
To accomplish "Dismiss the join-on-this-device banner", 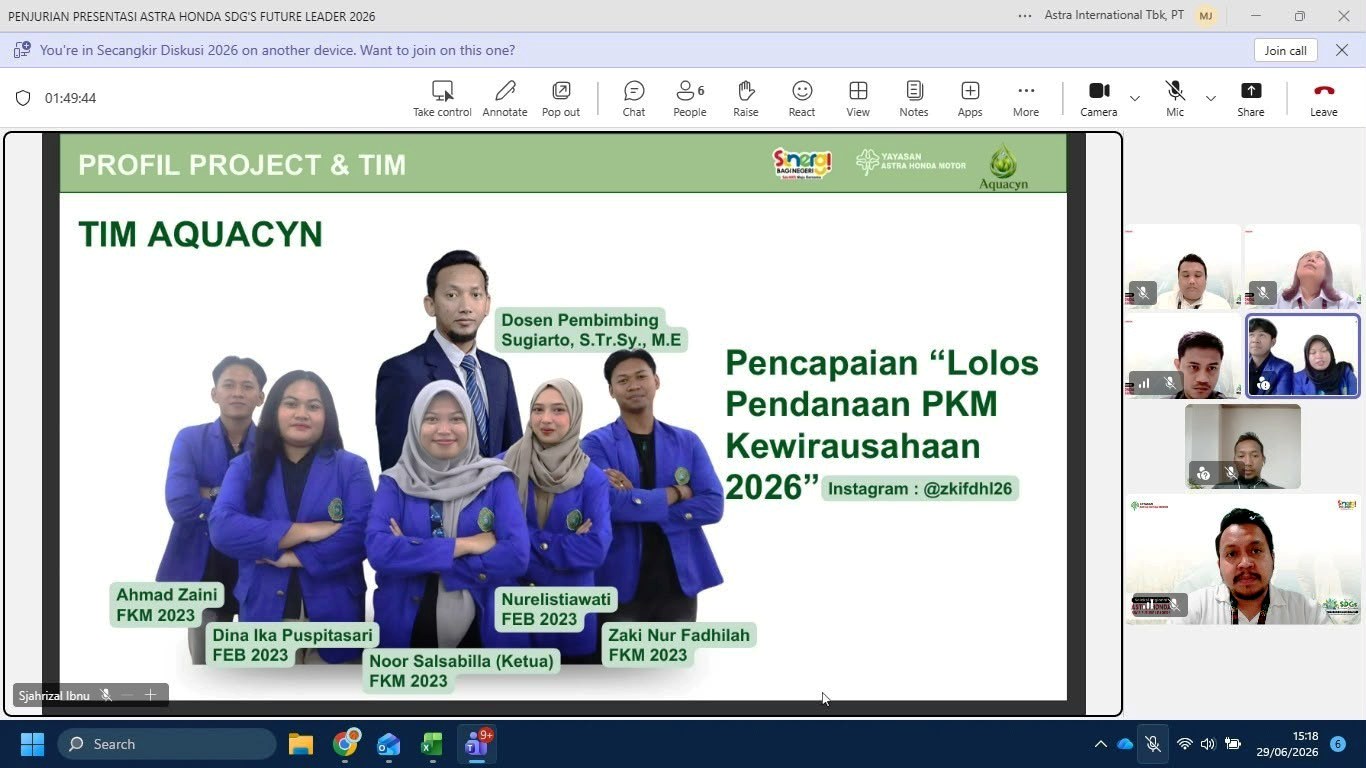I will click(x=1342, y=50).
